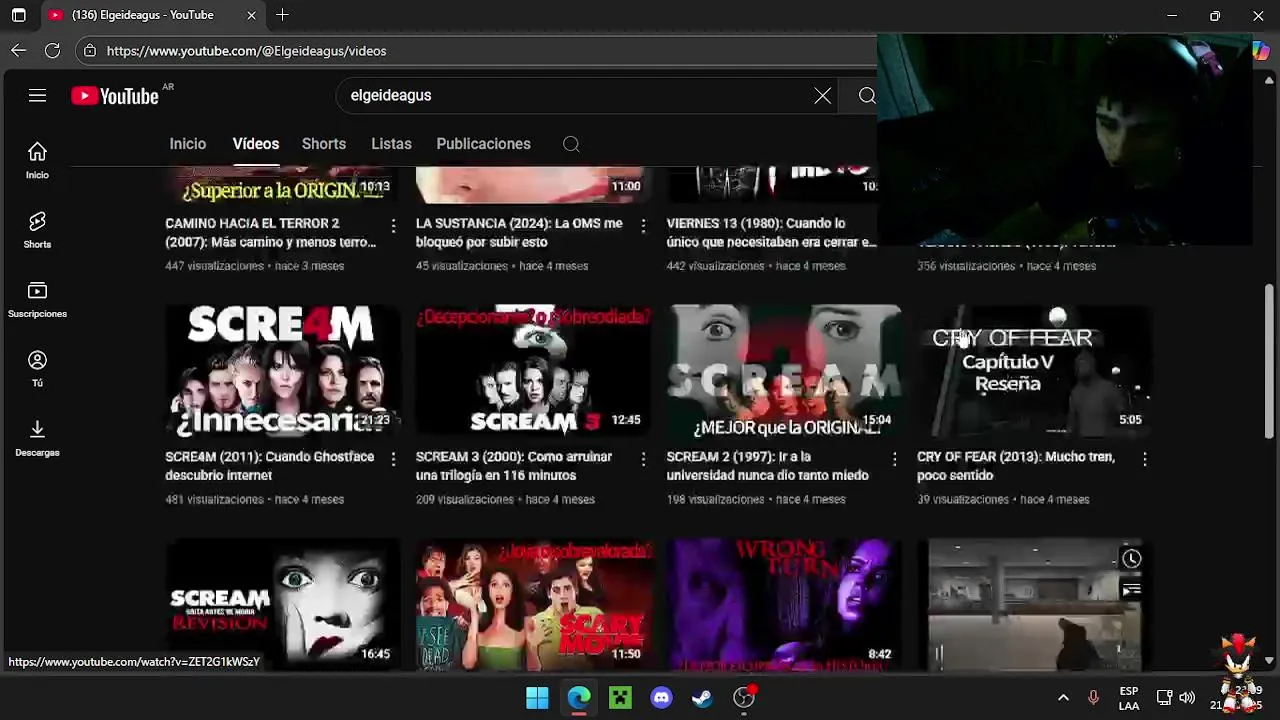The image size is (1280, 720).
Task: Open a new browser tab
Action: (282, 15)
